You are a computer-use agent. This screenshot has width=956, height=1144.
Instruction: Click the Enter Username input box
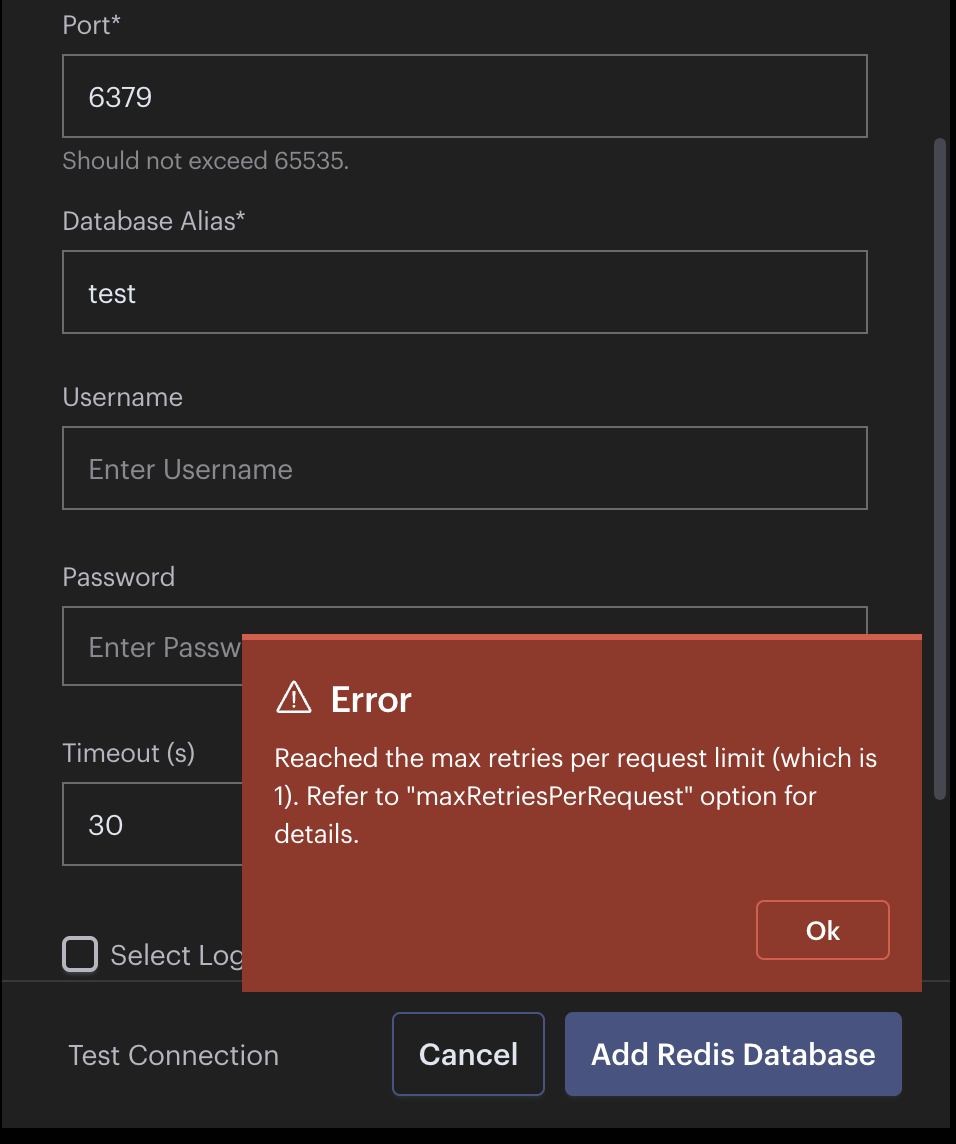pos(465,468)
